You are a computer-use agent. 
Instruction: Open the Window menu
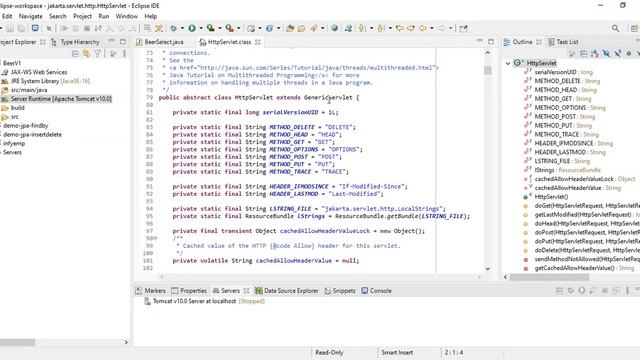tap(127, 16)
